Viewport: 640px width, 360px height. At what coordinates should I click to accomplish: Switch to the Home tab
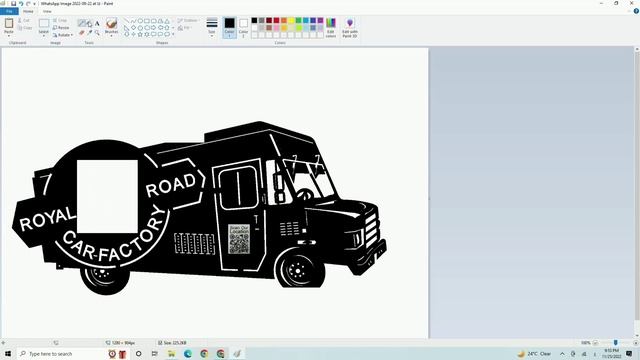[28, 11]
